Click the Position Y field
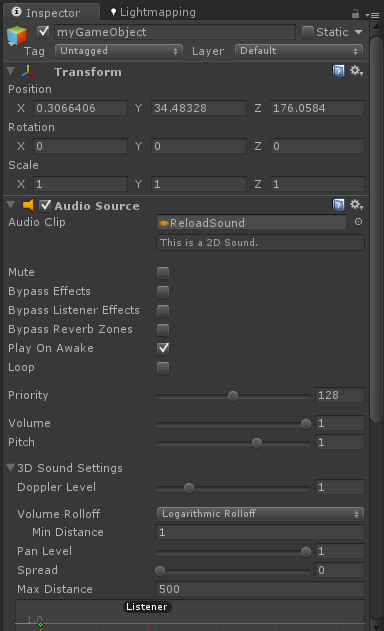The width and height of the screenshot is (384, 631). pos(199,108)
